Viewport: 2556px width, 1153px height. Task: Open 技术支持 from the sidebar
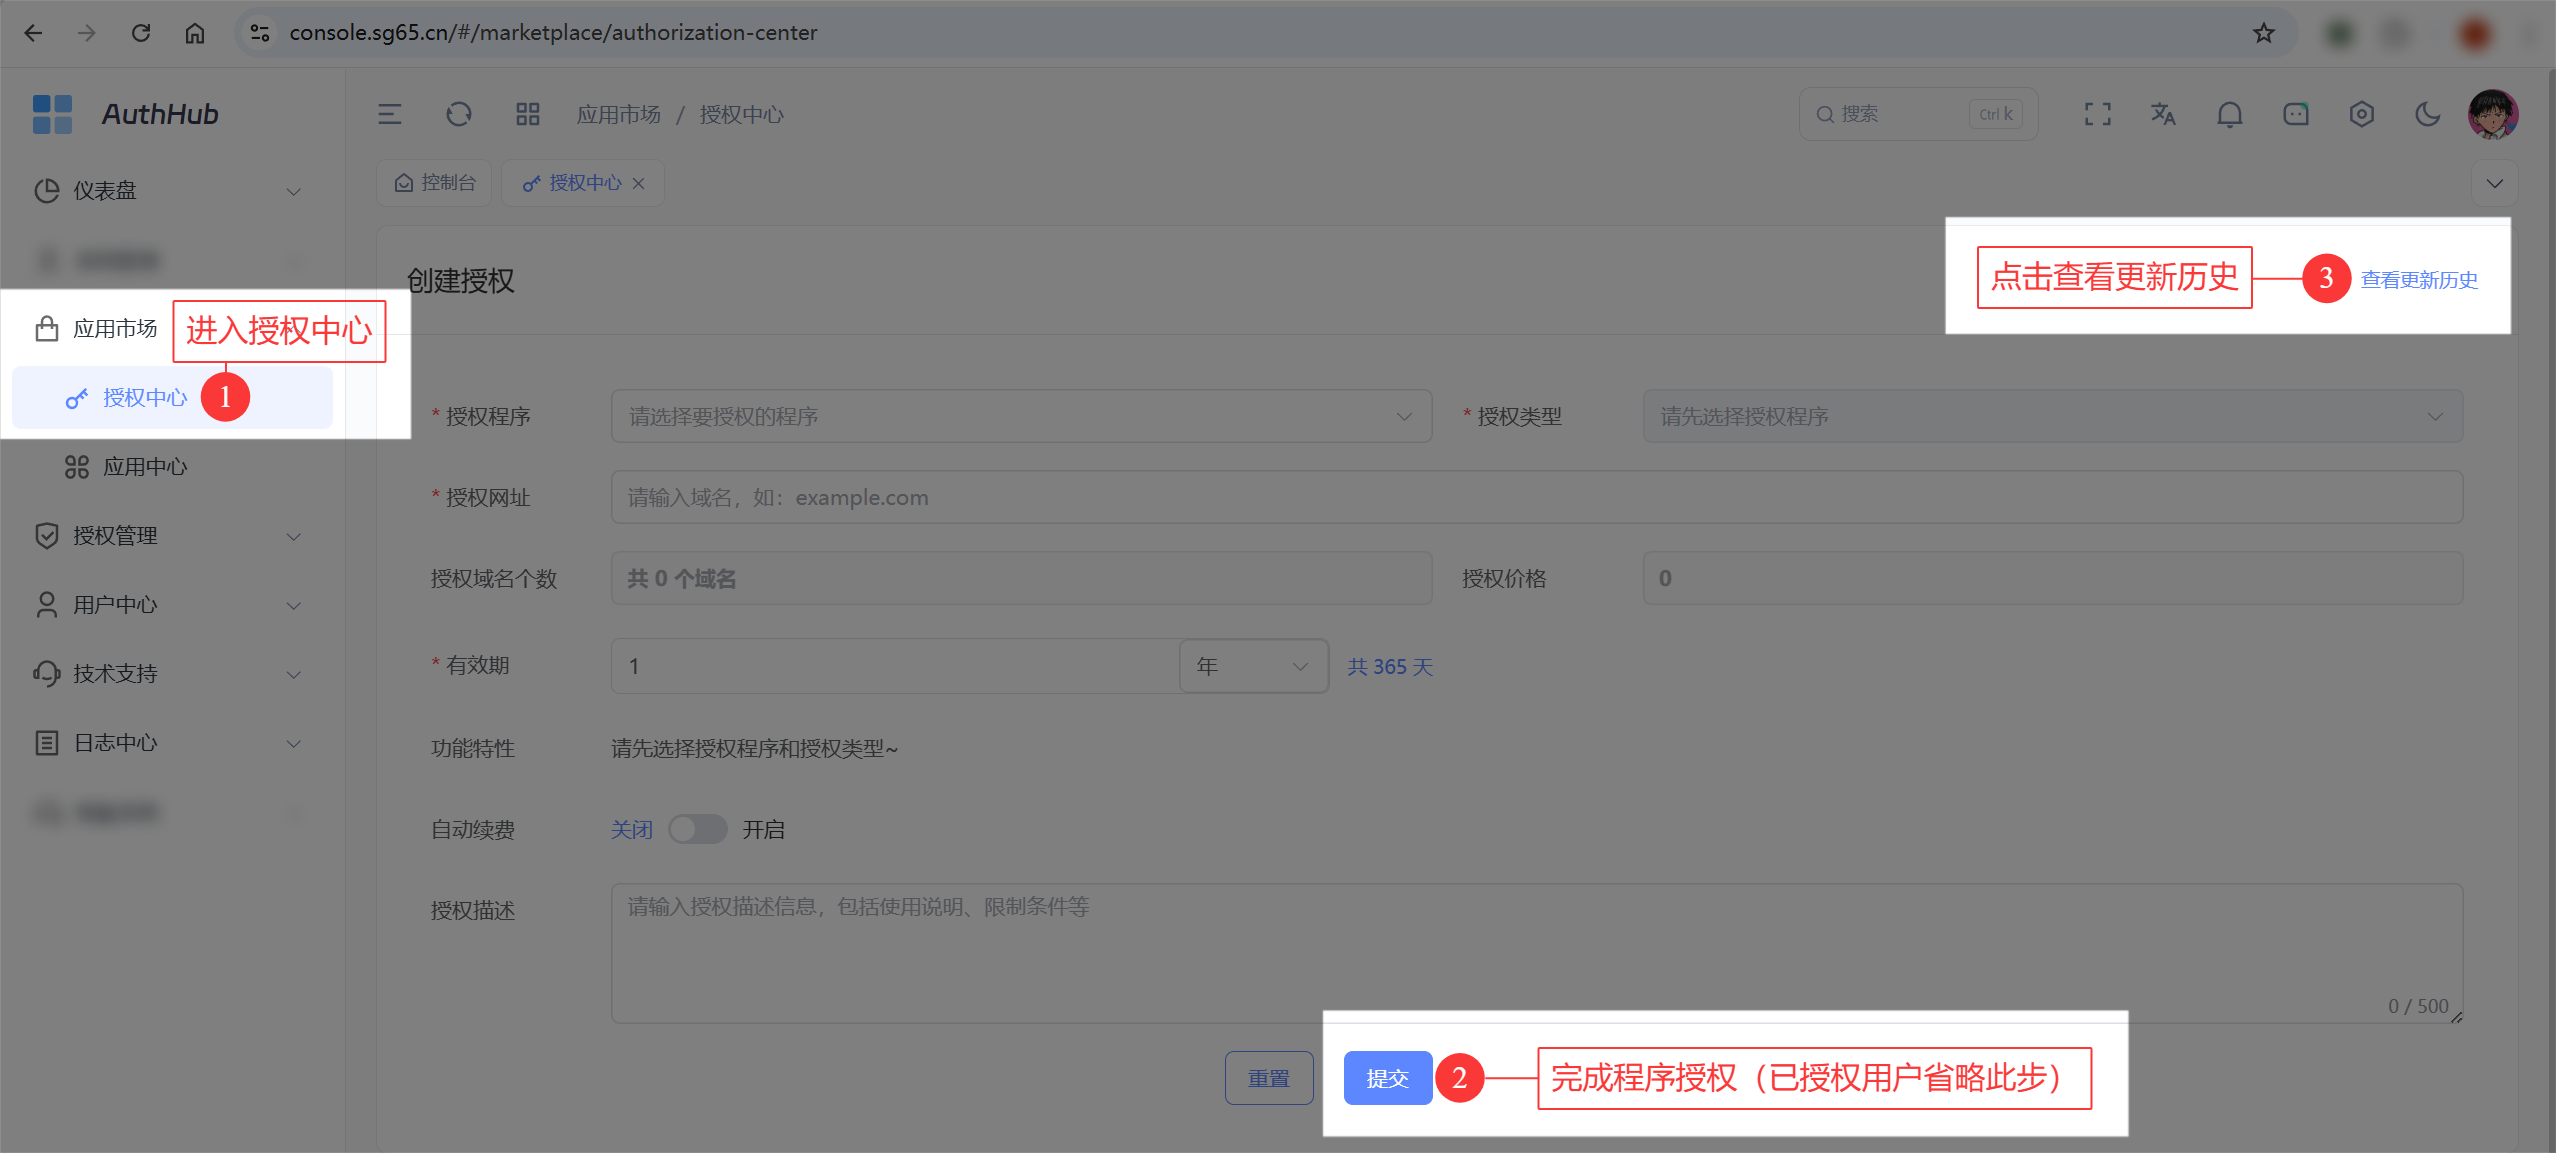pos(116,673)
